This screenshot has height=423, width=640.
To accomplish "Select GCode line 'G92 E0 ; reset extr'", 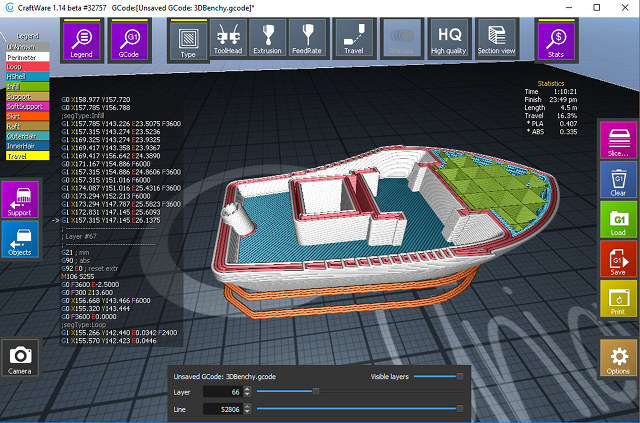I will click(x=89, y=268).
